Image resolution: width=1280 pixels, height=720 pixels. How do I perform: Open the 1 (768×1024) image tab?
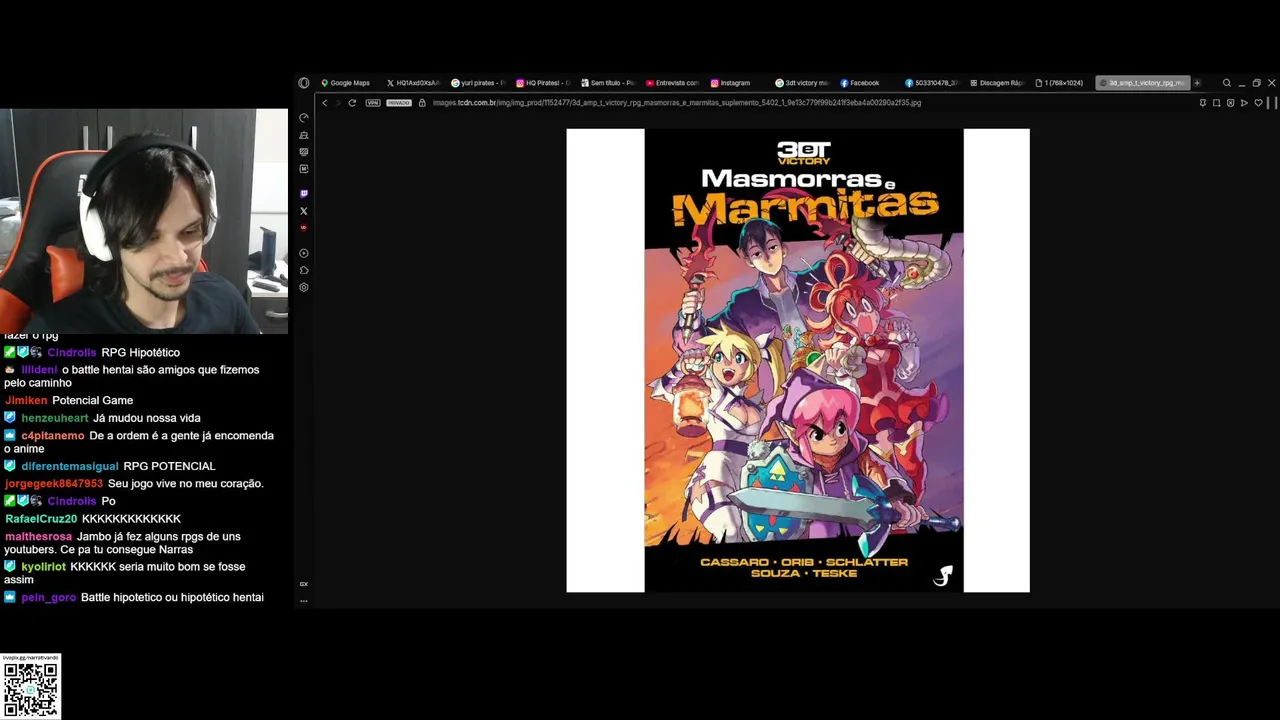[x=1061, y=83]
